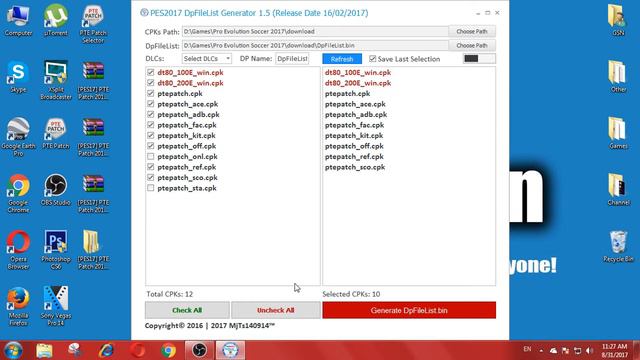Open the OBS Studio desktop shortcut

[x=56, y=190]
